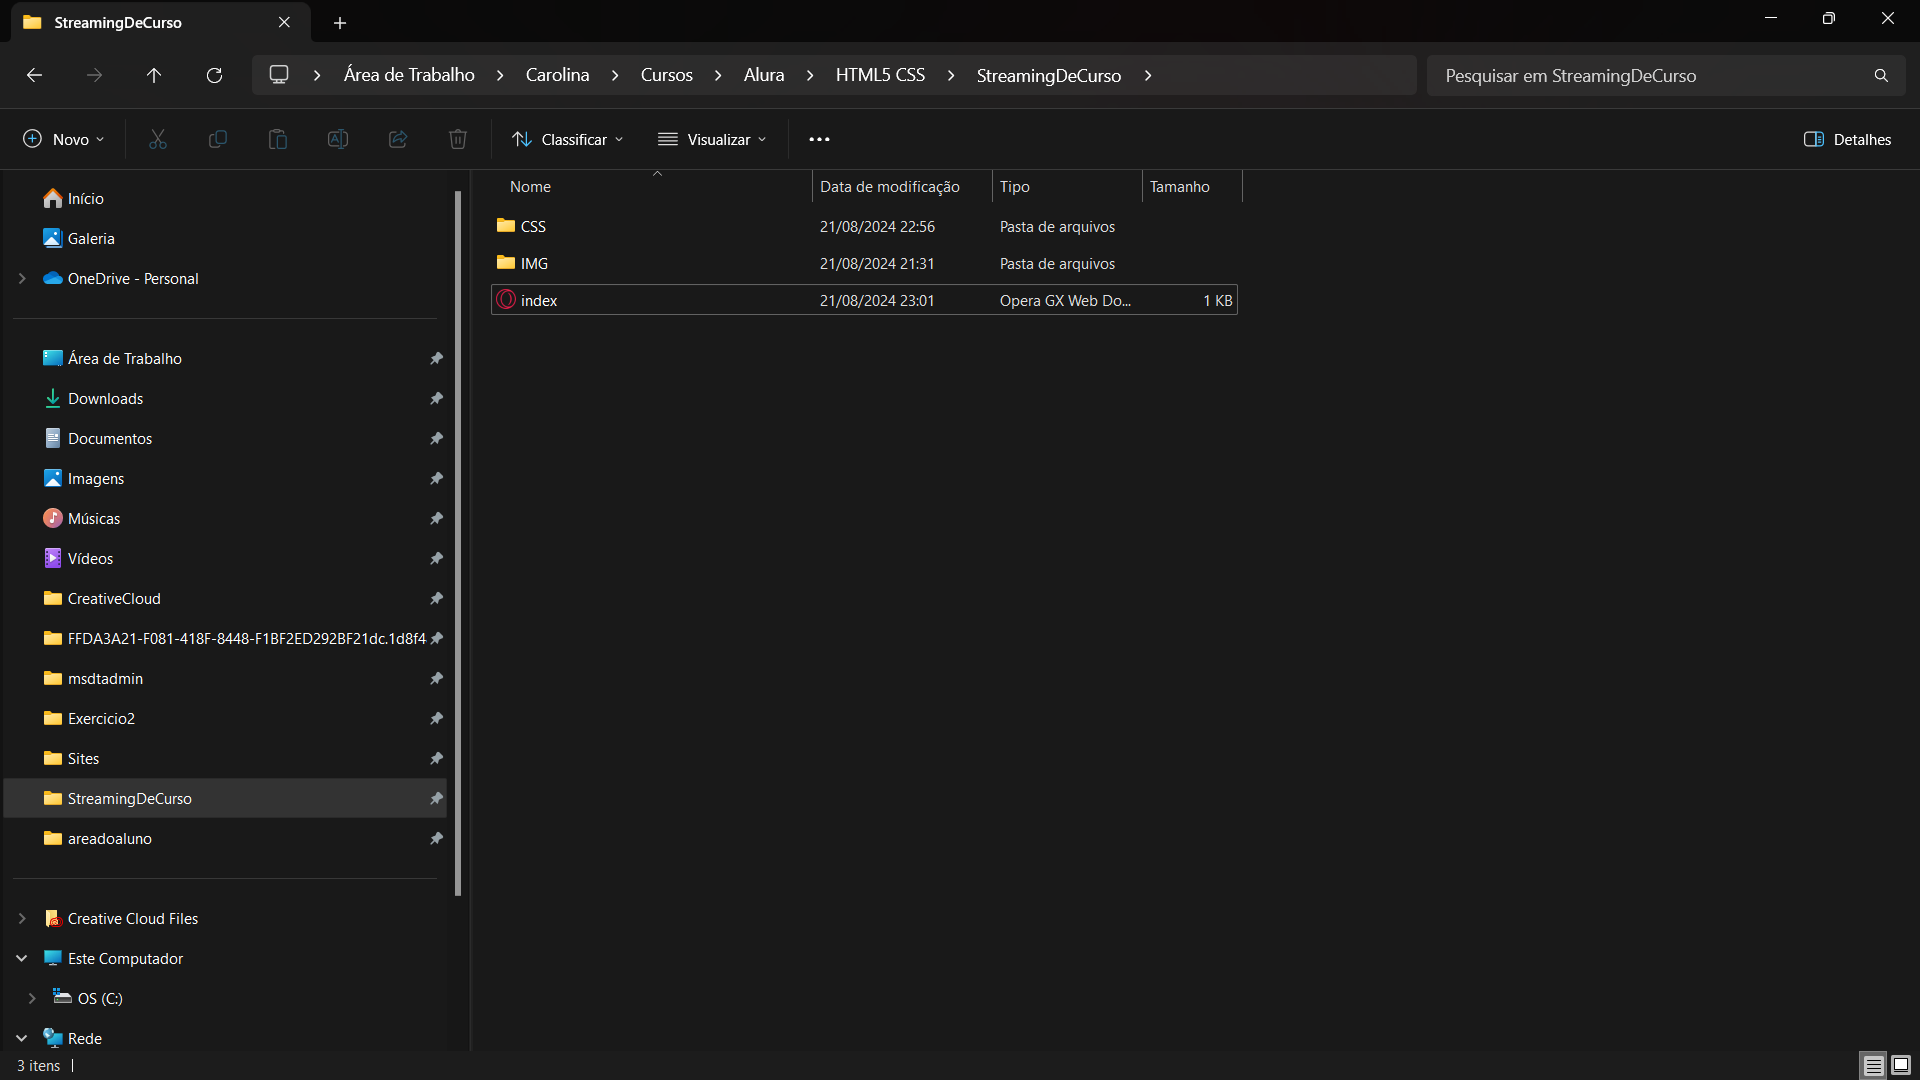This screenshot has width=1920, height=1080.
Task: Unpin Downloads using its pin icon
Action: [x=436, y=399]
